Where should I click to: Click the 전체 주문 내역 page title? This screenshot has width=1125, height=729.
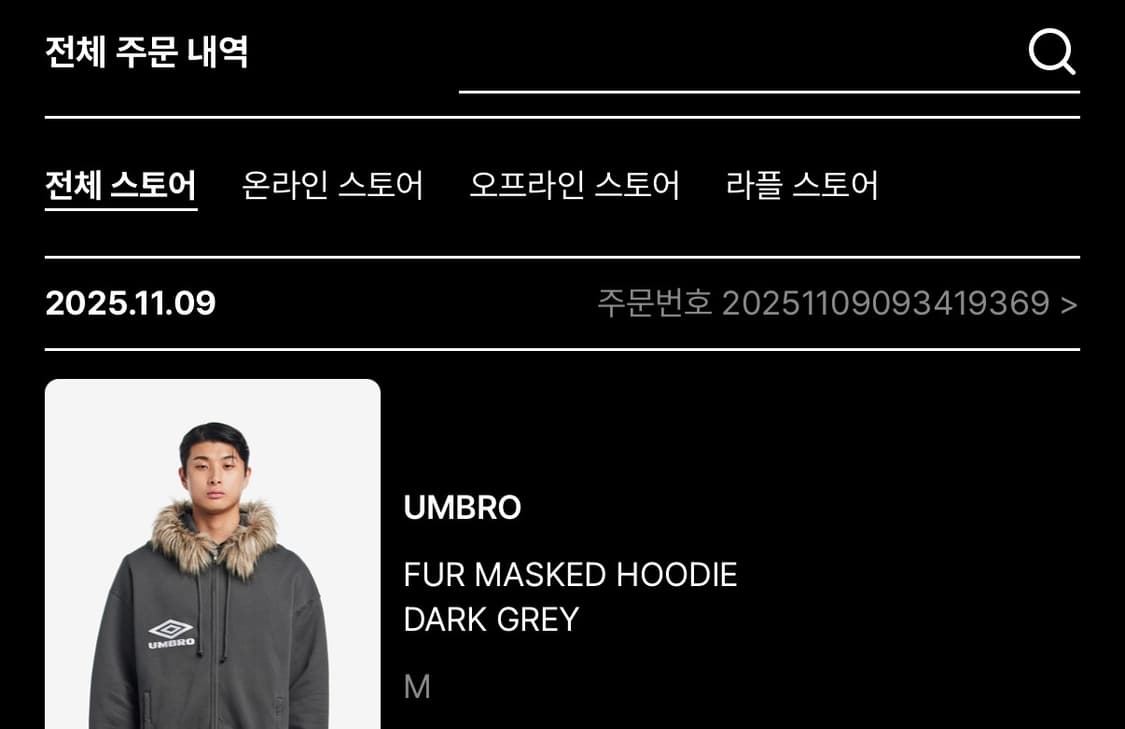pyautogui.click(x=146, y=52)
